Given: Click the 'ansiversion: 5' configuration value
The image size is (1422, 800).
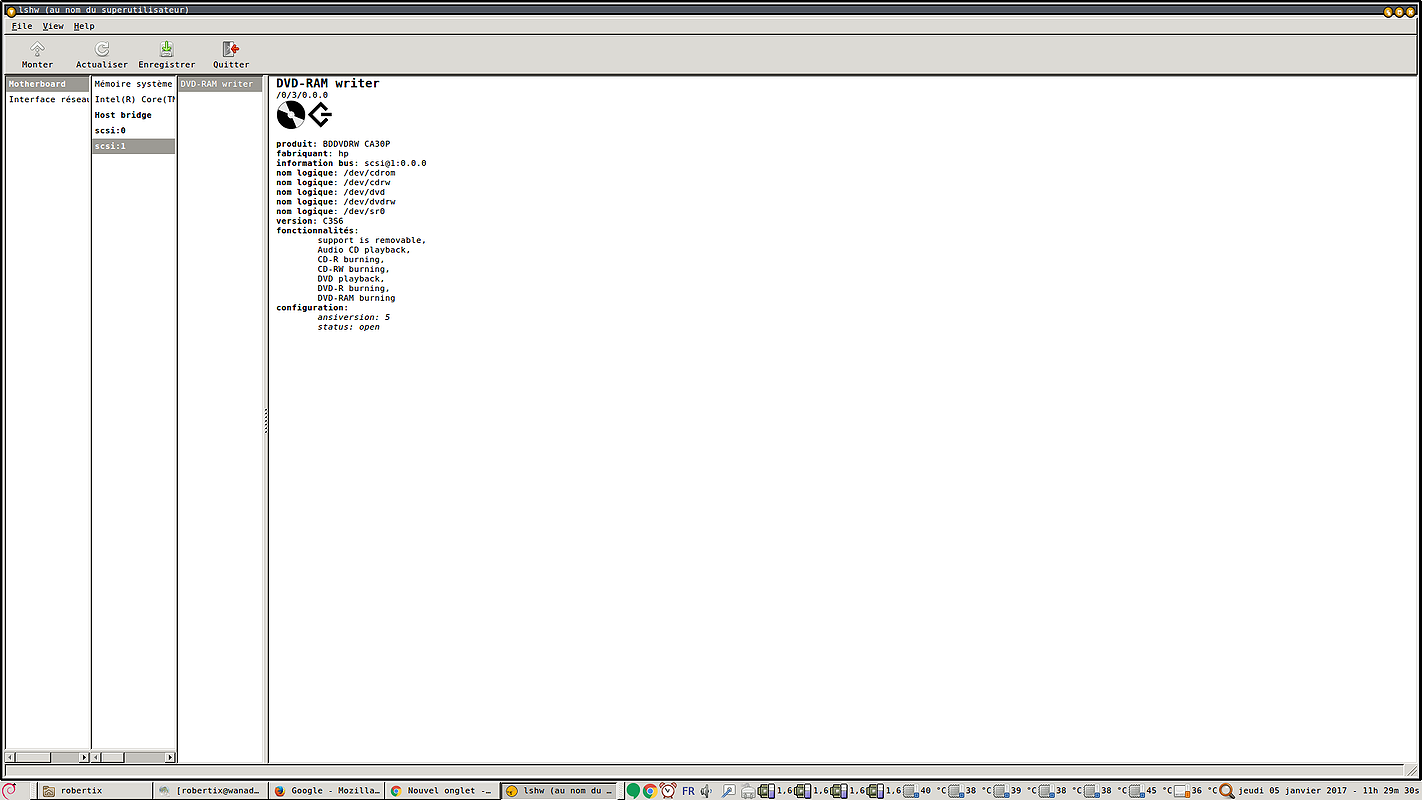Looking at the screenshot, I should (353, 317).
